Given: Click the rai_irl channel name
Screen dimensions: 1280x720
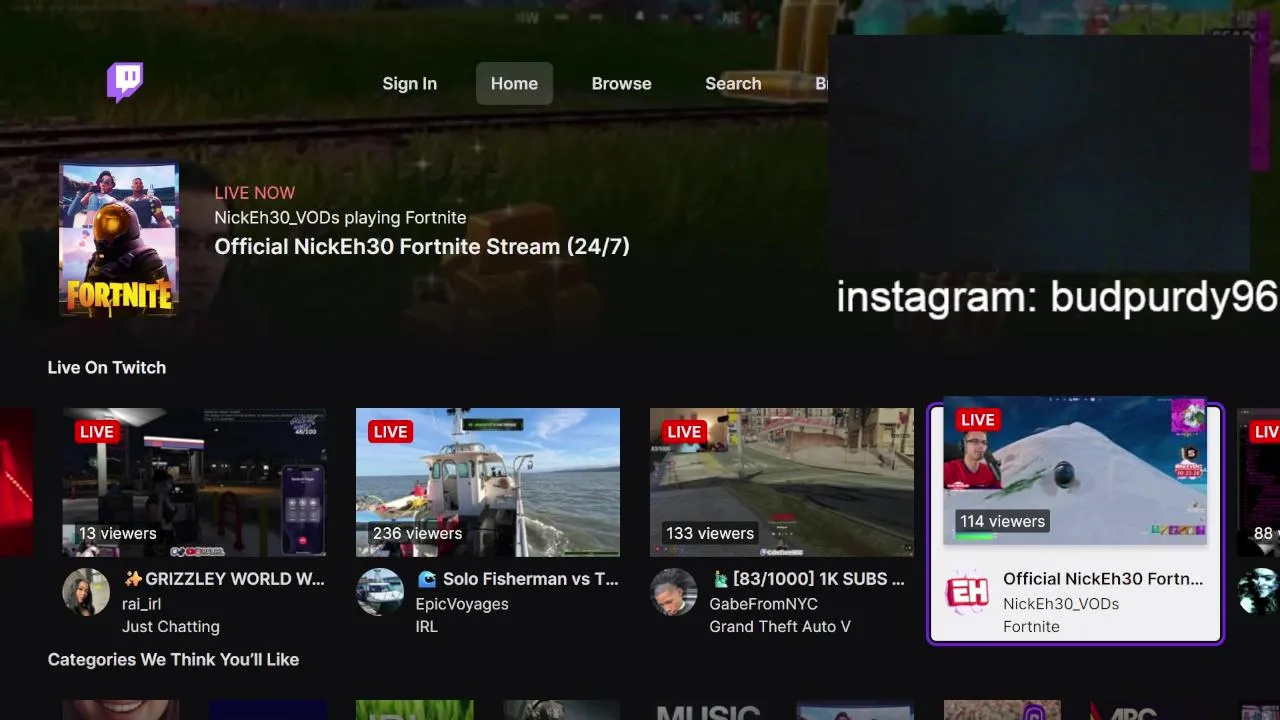Looking at the screenshot, I should [142, 604].
